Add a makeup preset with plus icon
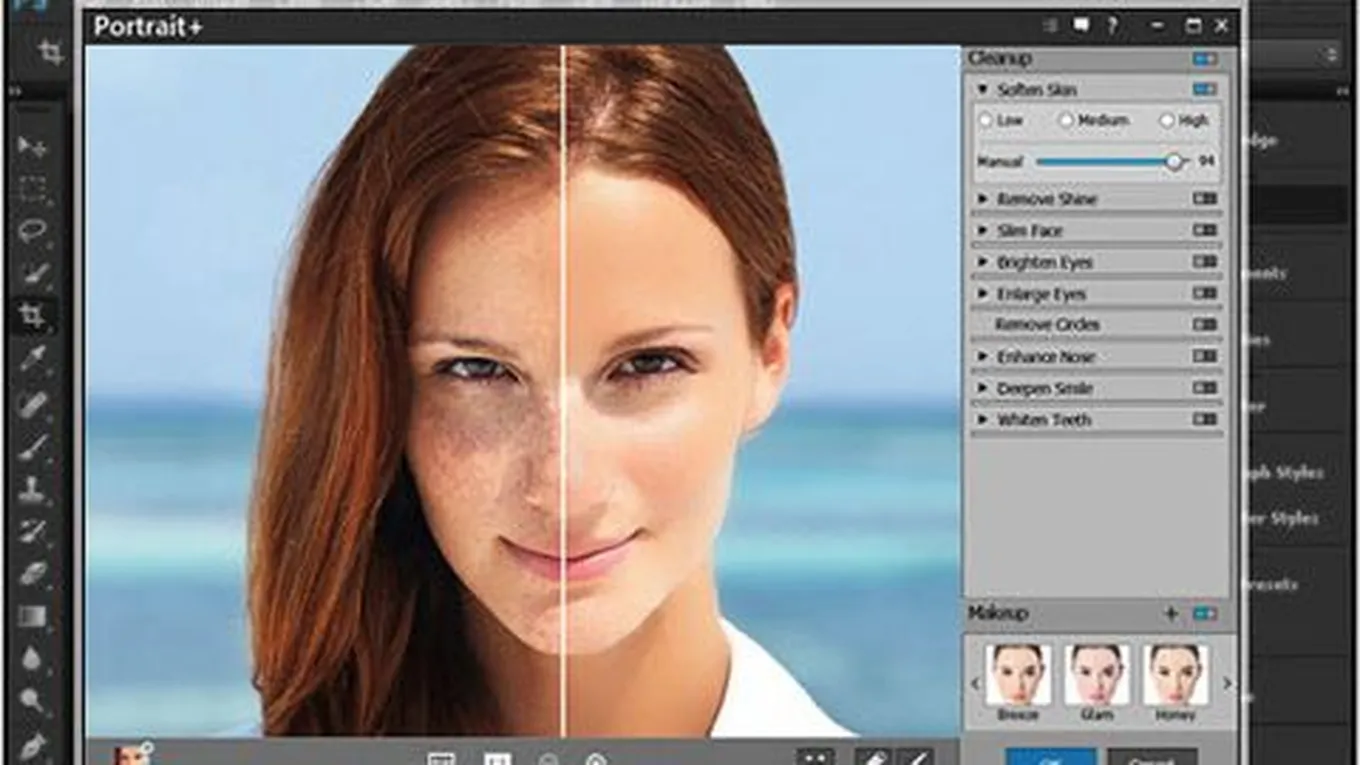1360x765 pixels. [1171, 613]
